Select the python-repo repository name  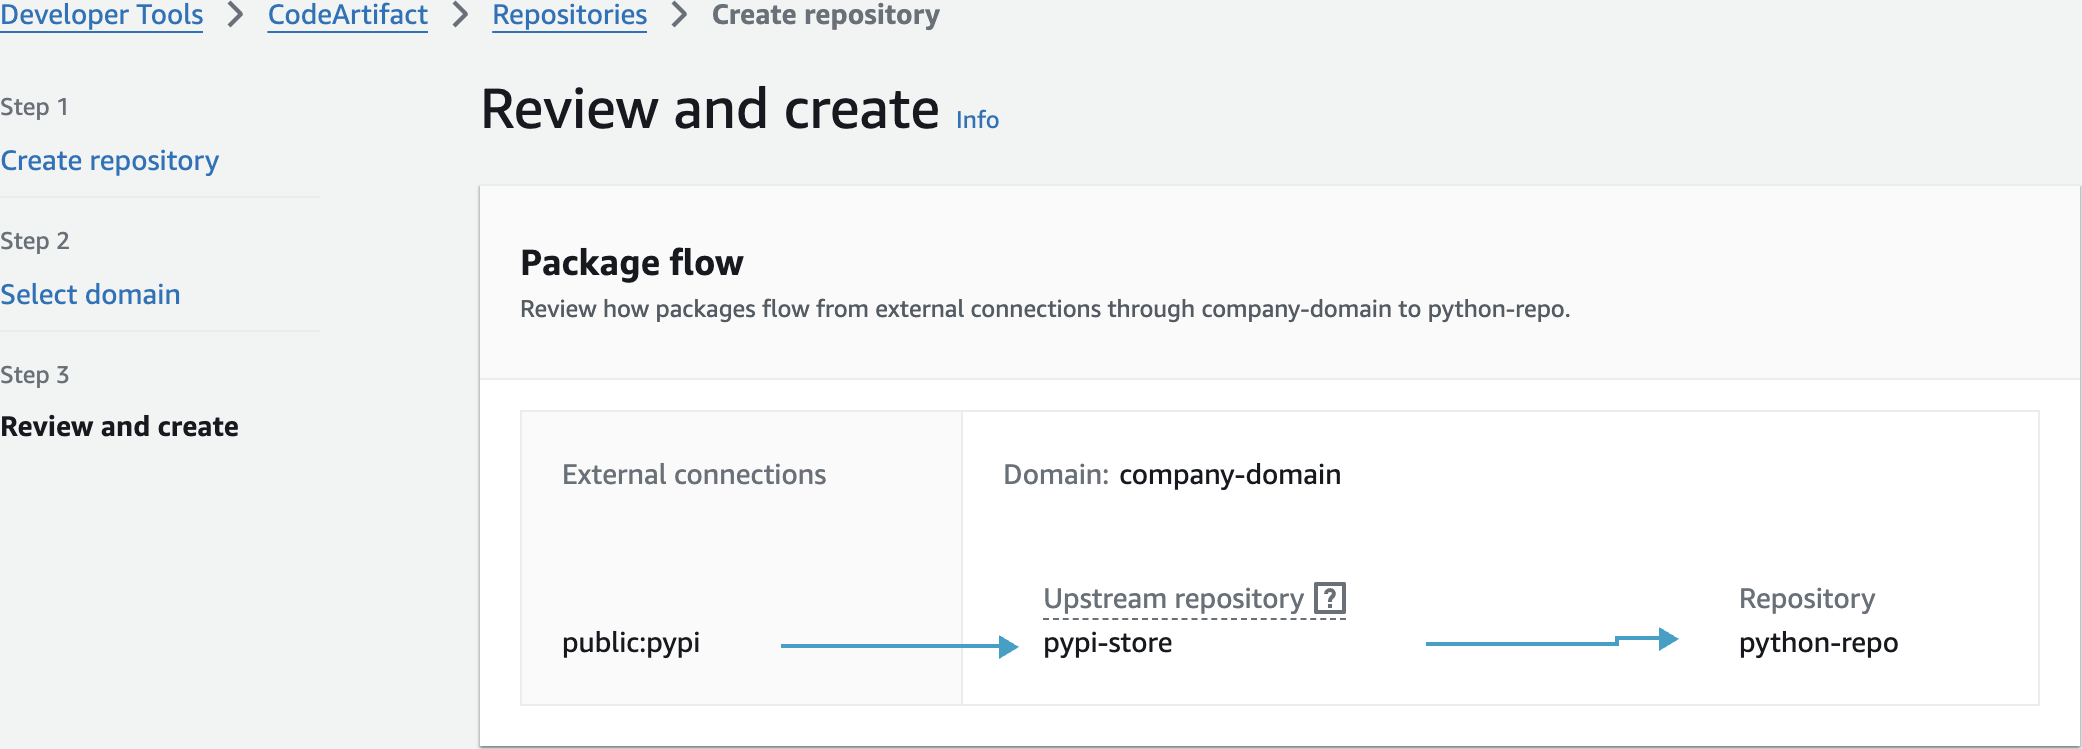click(x=1818, y=642)
